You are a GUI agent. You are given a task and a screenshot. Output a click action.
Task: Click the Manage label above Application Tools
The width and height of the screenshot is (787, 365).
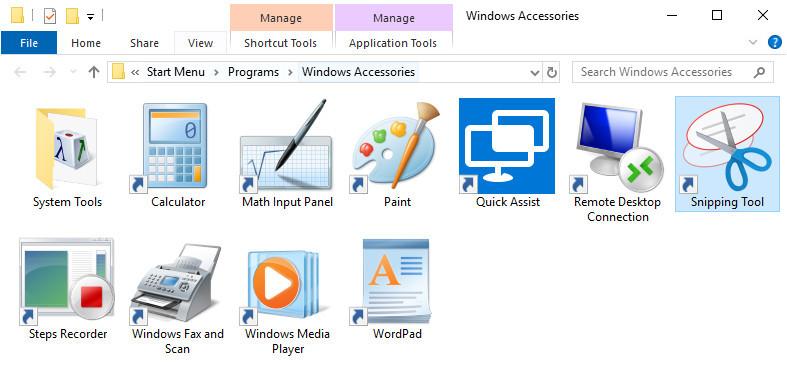click(394, 18)
